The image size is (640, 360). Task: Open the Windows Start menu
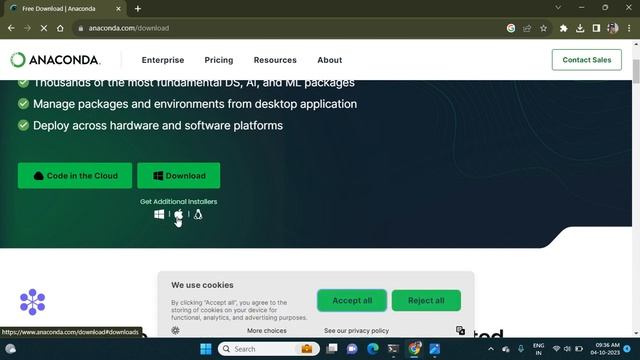click(206, 349)
